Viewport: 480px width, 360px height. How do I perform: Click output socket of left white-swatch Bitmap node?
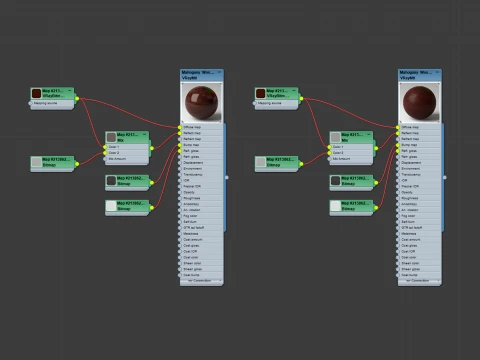(x=152, y=208)
